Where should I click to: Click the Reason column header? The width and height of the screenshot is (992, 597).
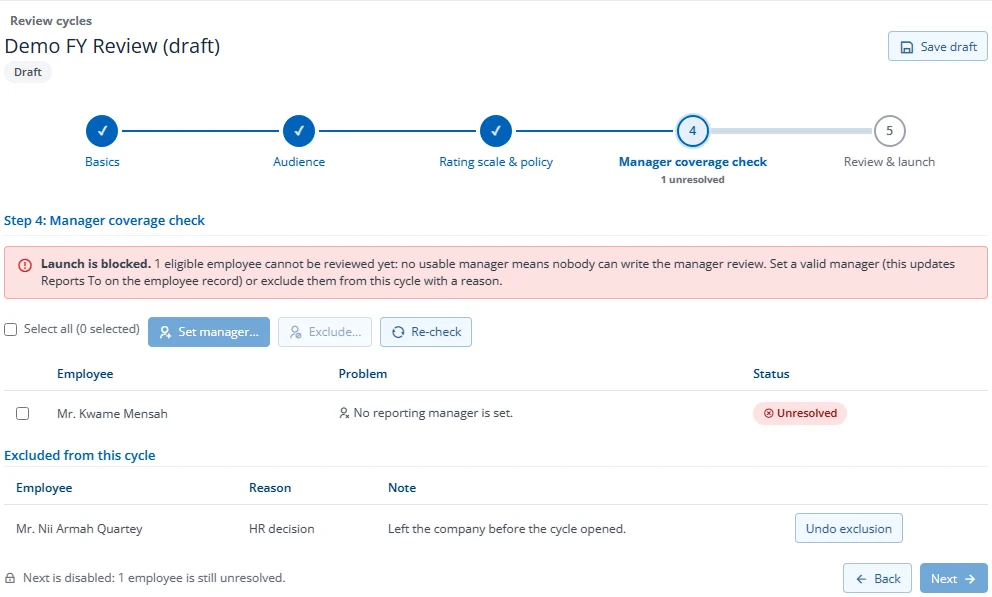270,488
